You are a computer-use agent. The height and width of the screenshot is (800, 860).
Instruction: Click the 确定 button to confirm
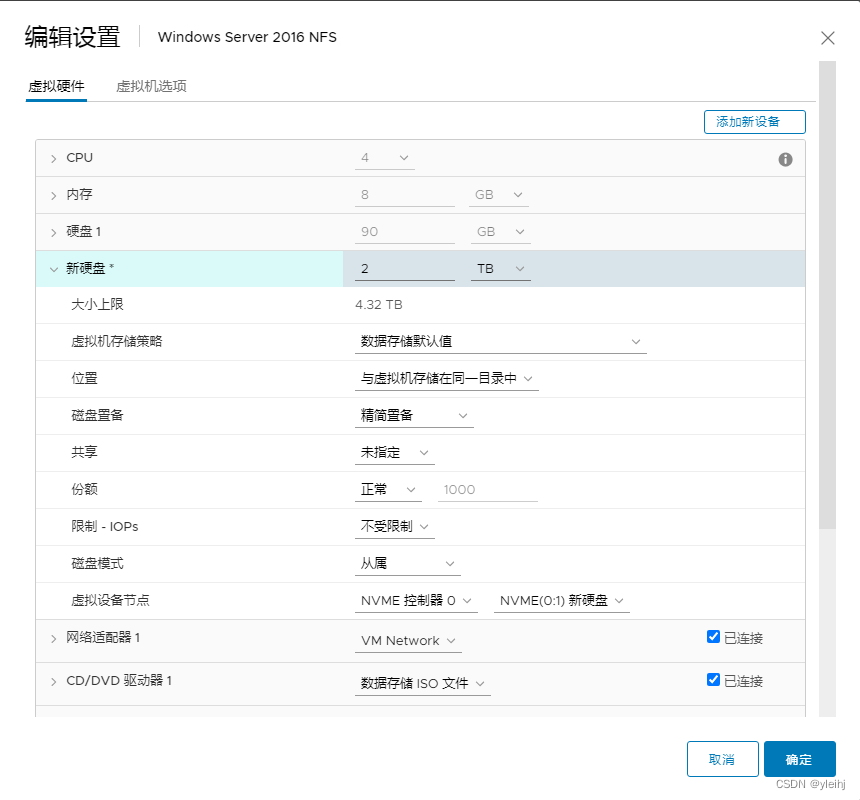799,759
